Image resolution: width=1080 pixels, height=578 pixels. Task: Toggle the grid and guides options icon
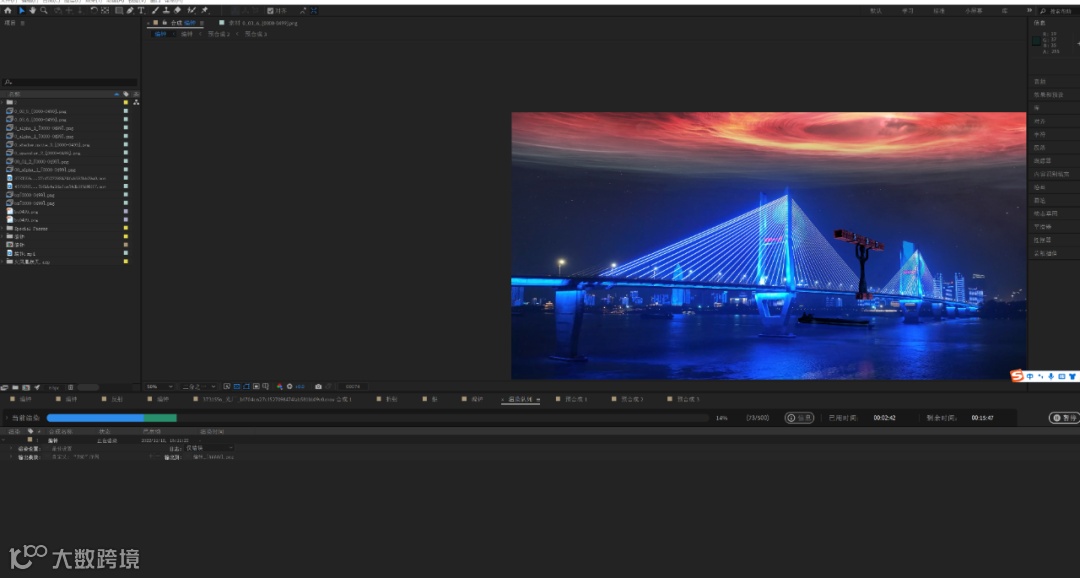265,386
